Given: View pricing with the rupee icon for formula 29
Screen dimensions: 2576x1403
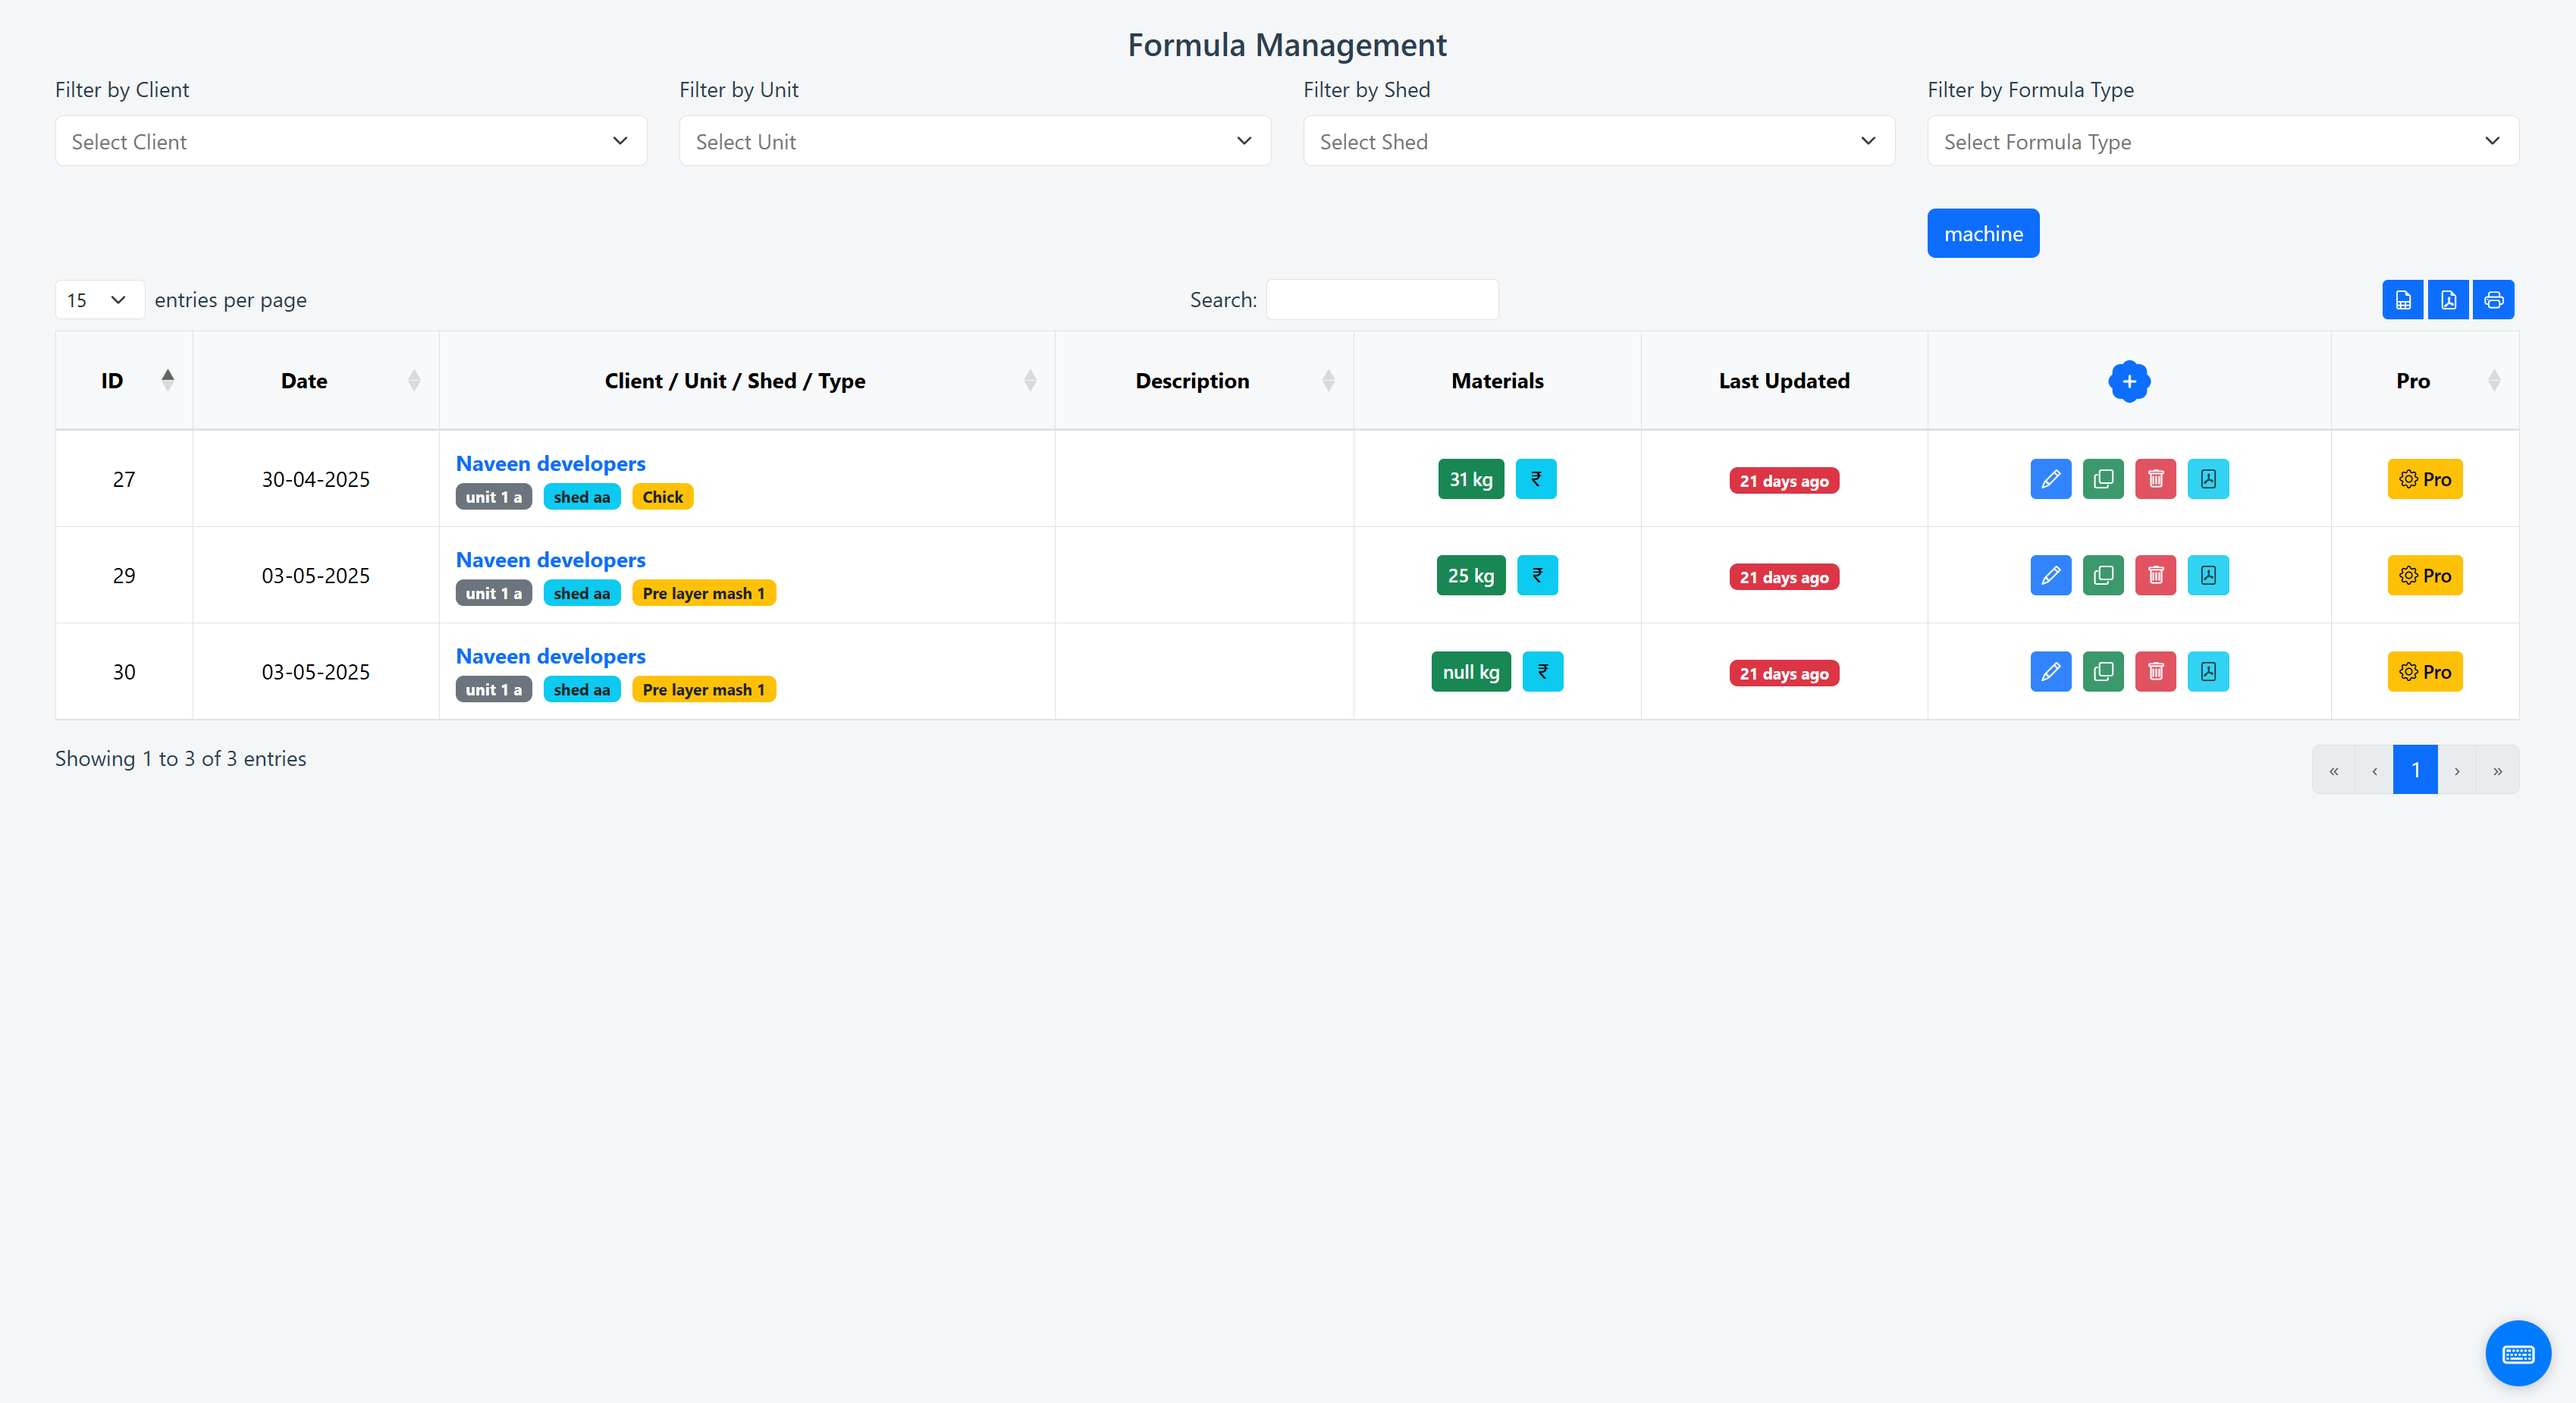Looking at the screenshot, I should [1537, 575].
